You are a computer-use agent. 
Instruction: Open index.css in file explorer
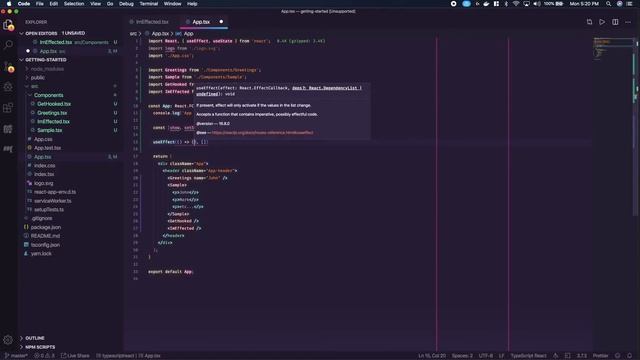coord(44,166)
